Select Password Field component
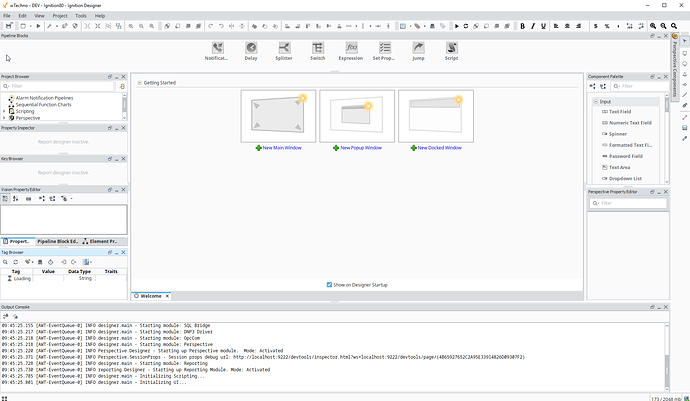Image resolution: width=690 pixels, height=401 pixels. coord(622,156)
